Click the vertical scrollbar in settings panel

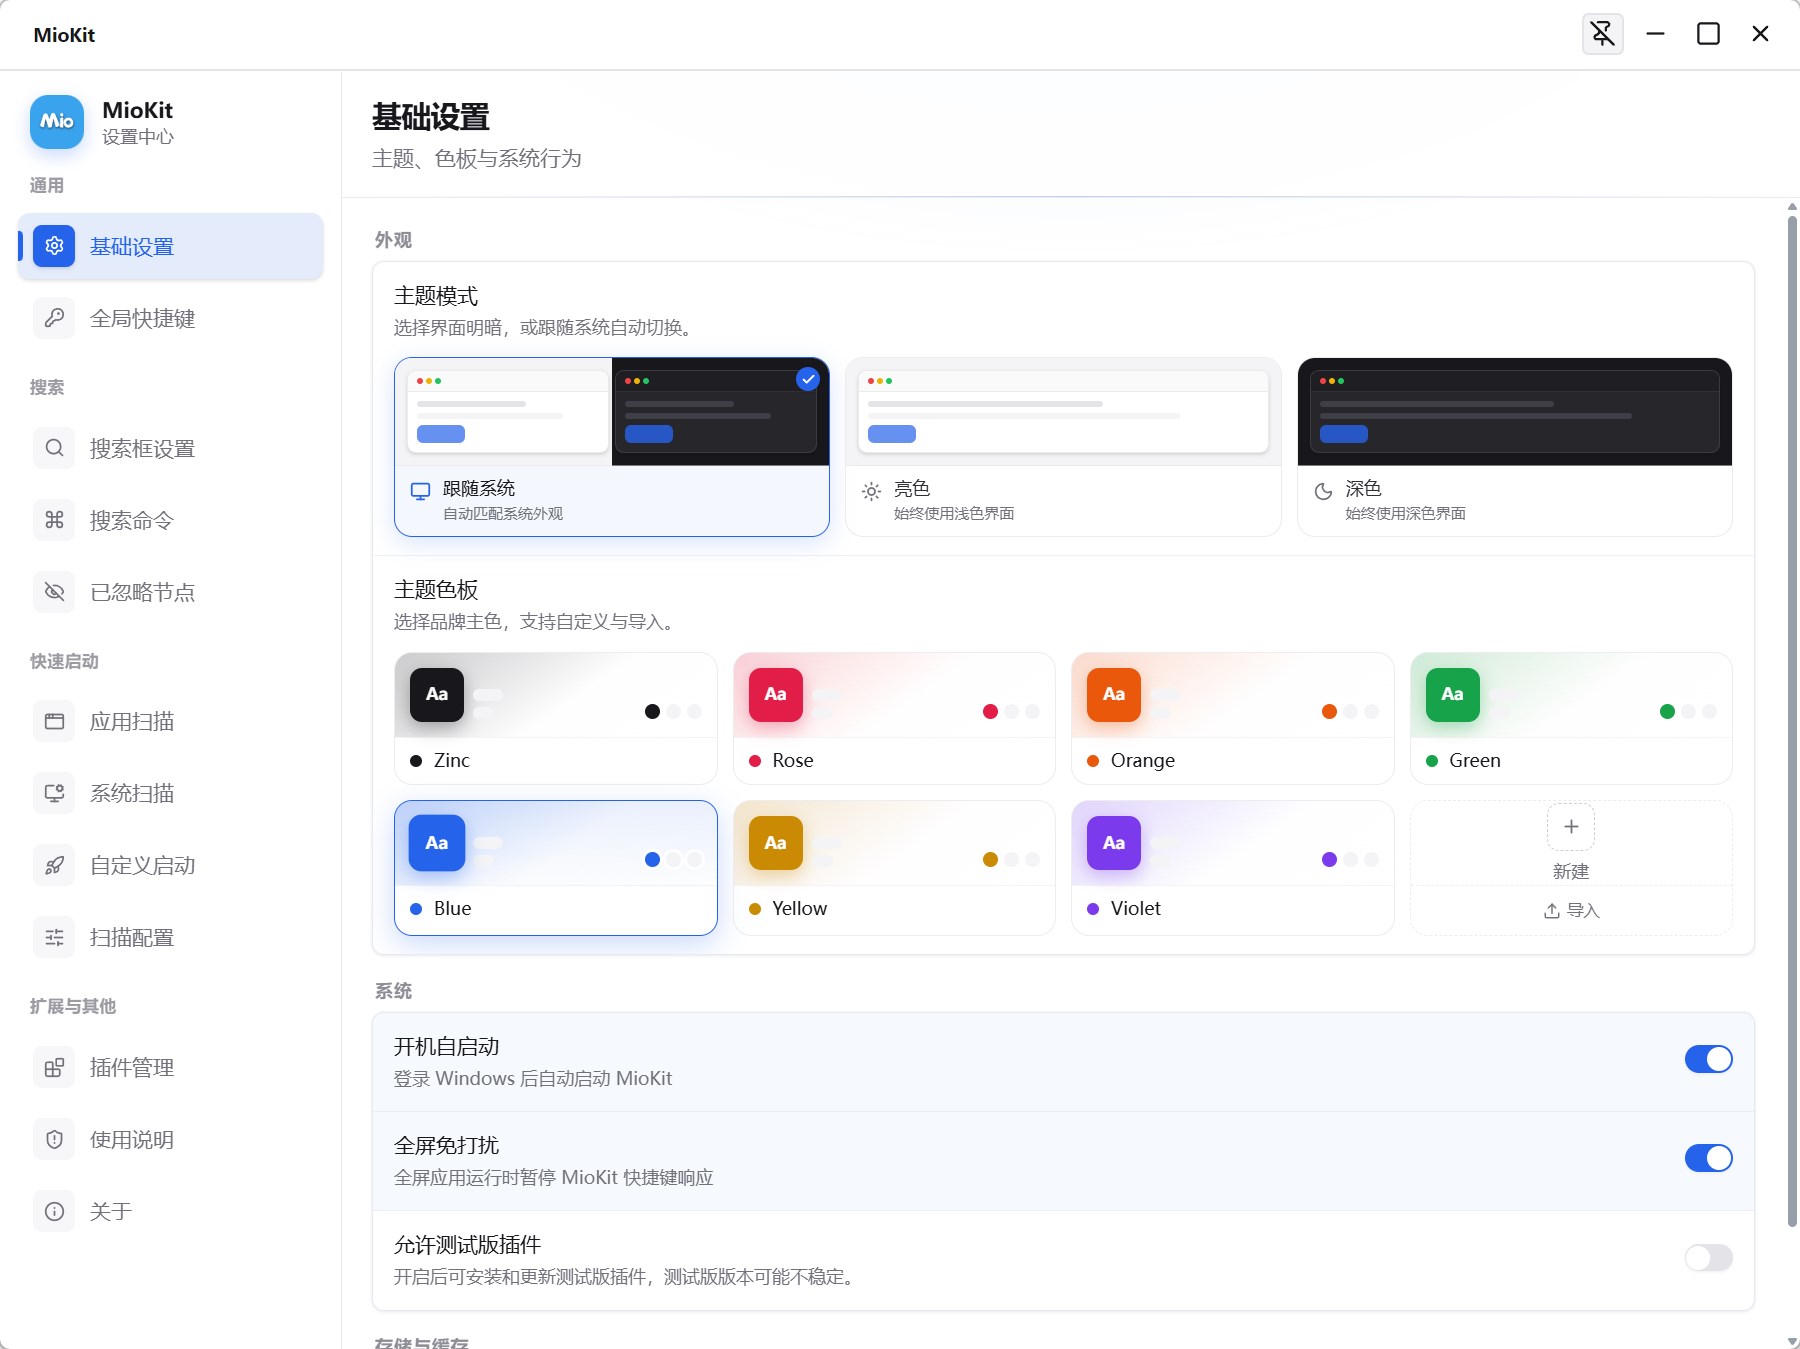1792,720
